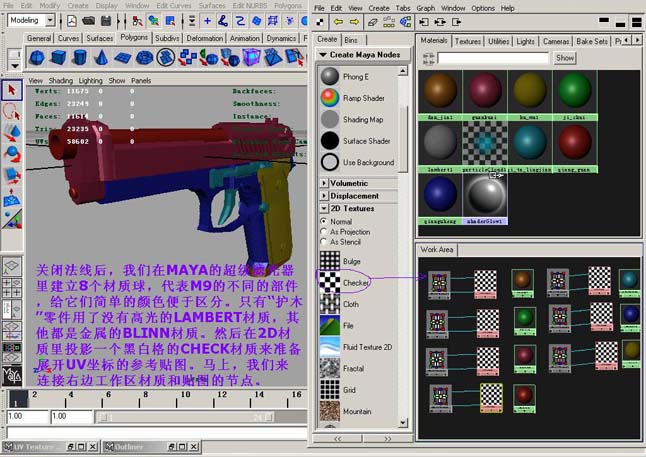Open the shelf options down arrow
Screen dimensions: 646x457
(x=15, y=66)
